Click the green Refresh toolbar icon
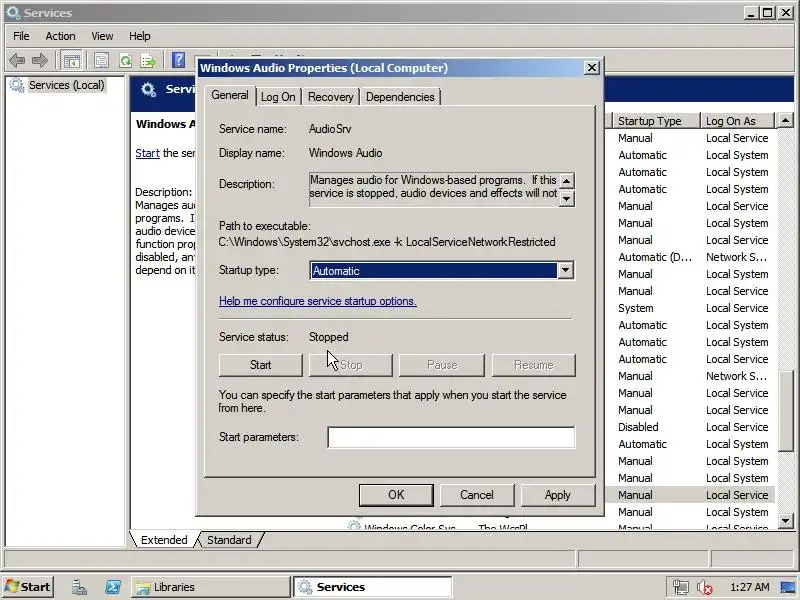800x600 pixels. [x=126, y=61]
